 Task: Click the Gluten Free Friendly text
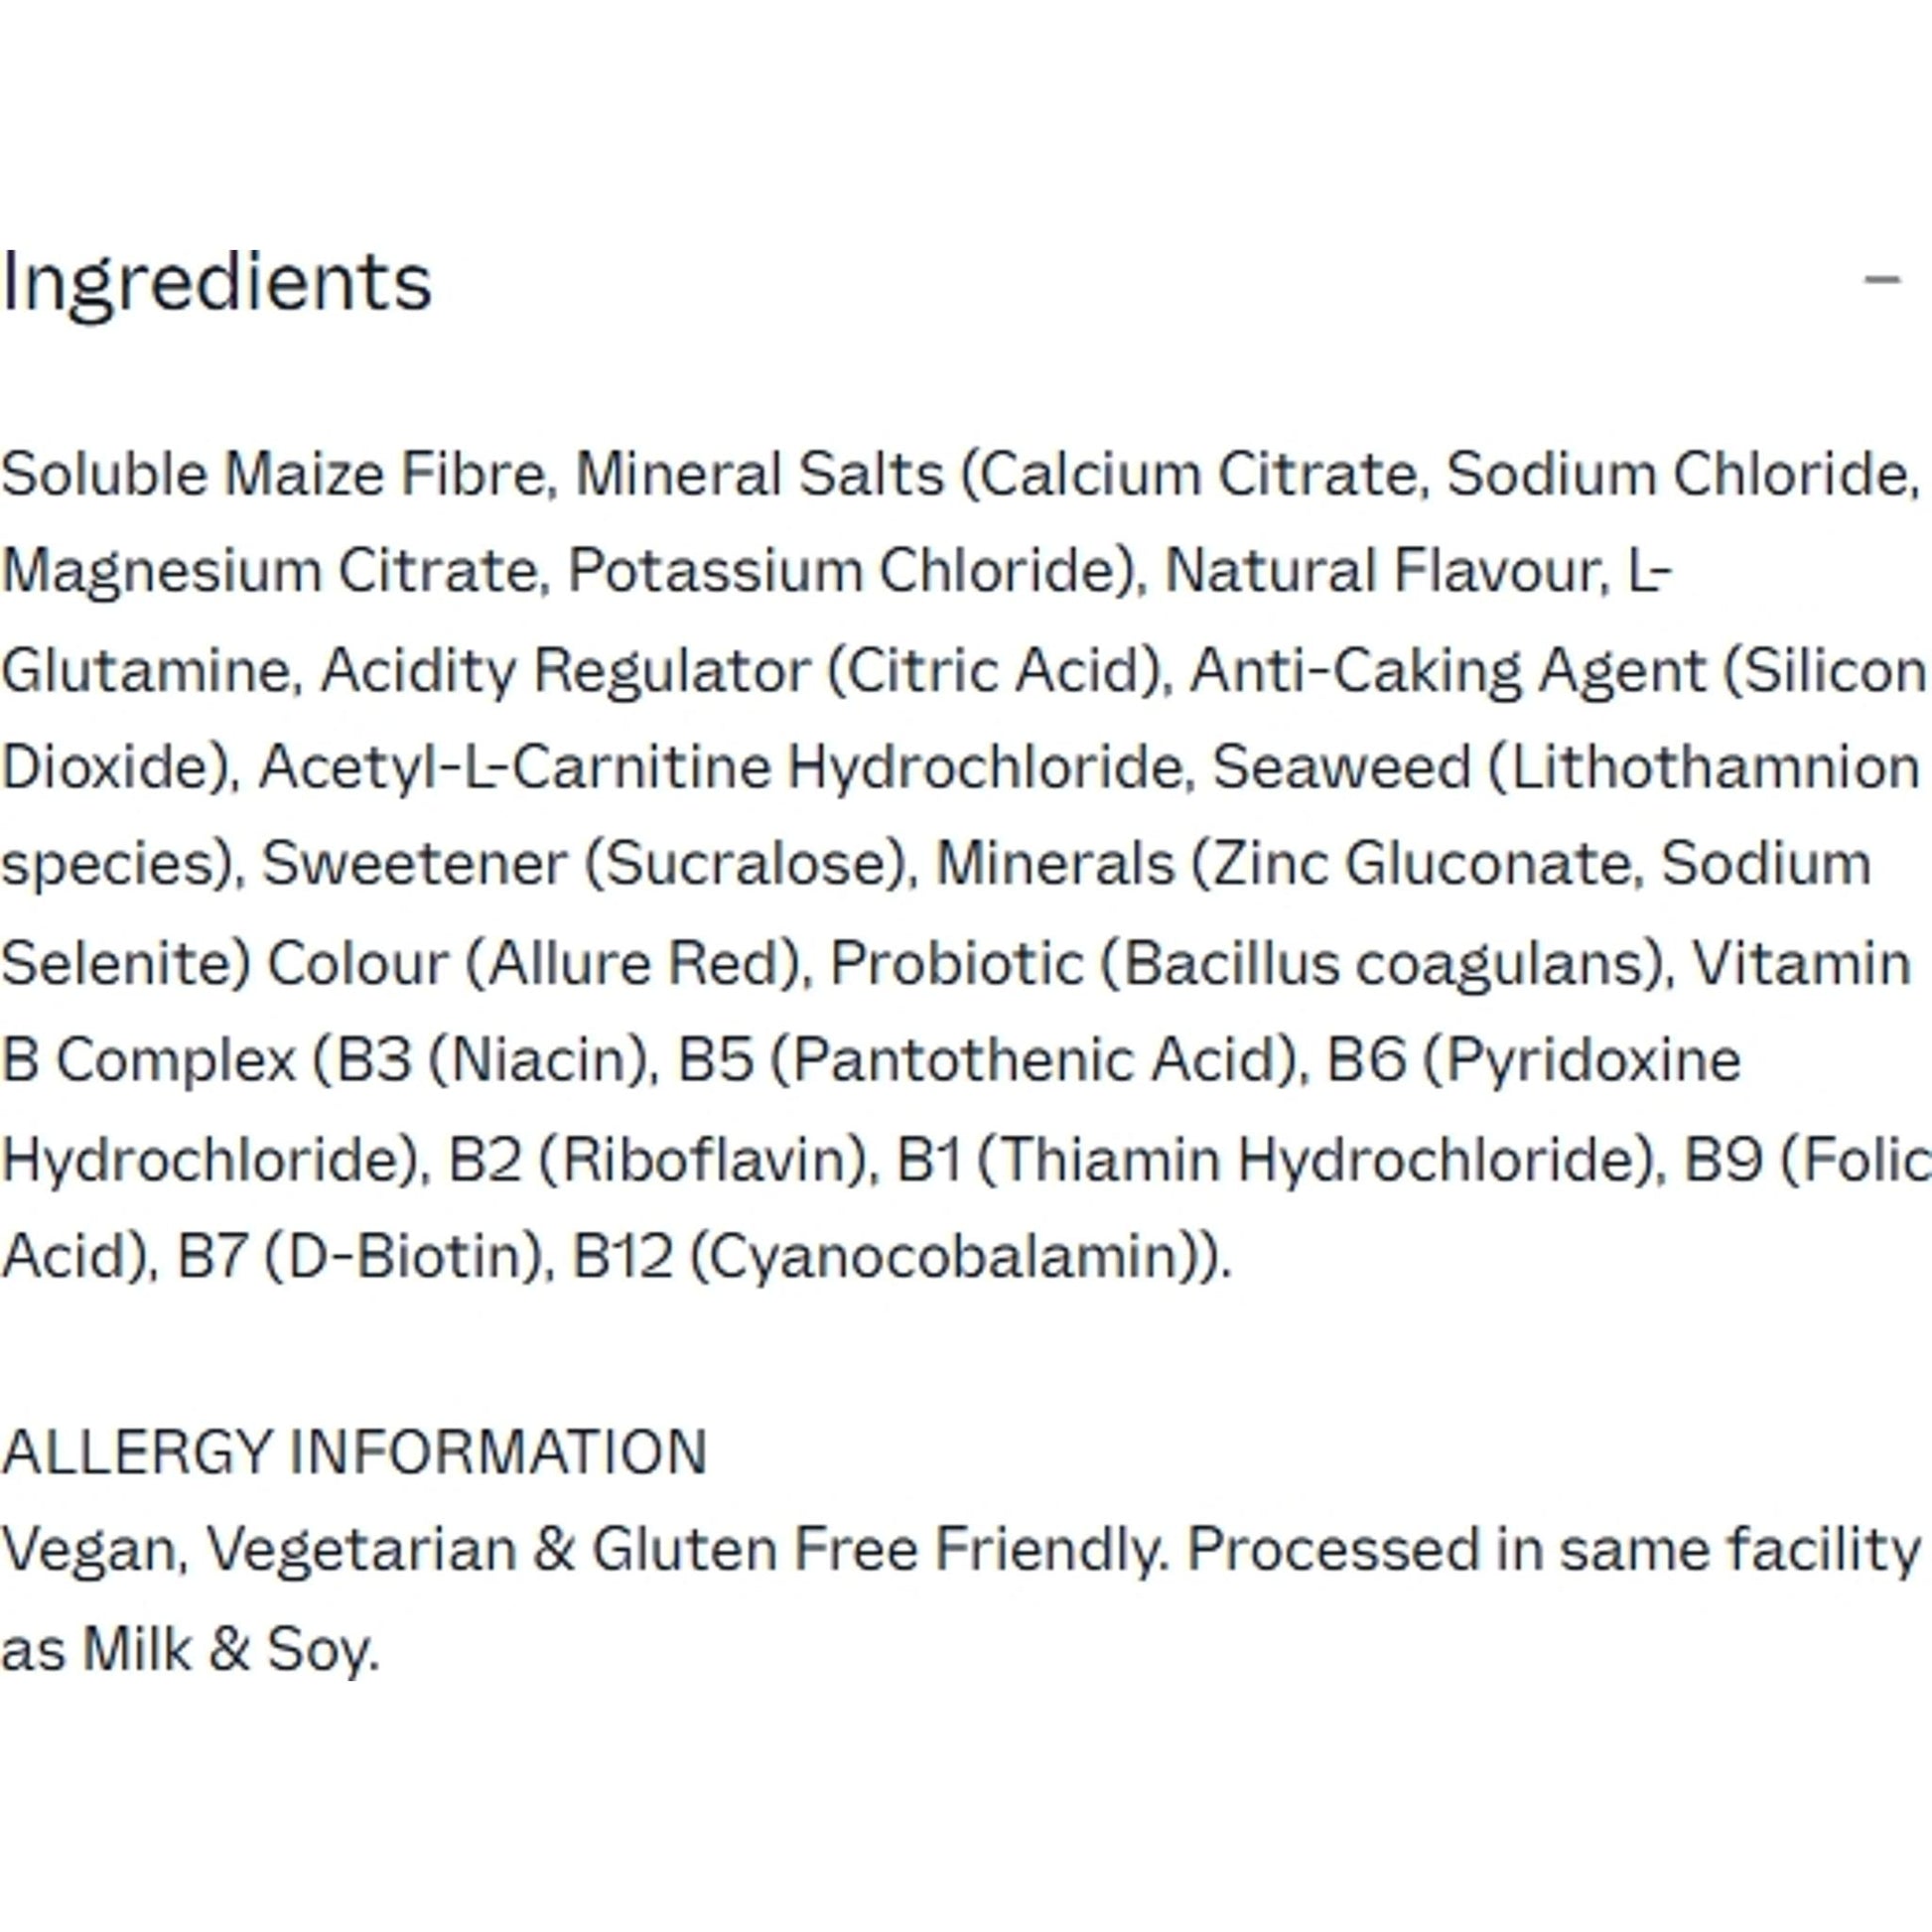878,1550
